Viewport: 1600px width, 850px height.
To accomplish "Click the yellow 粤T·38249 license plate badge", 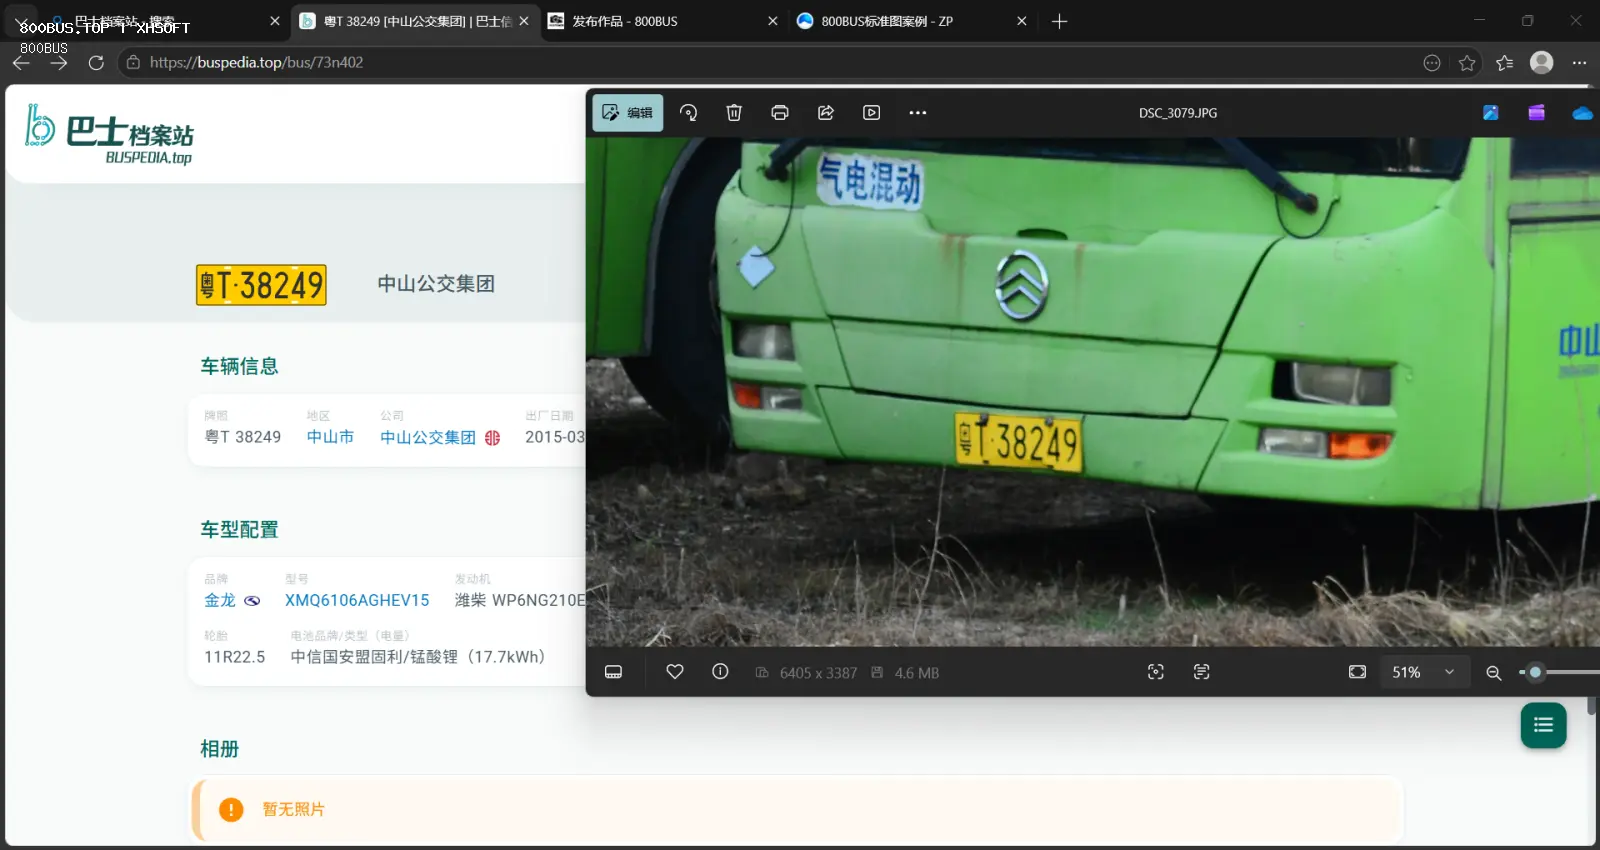I will pos(261,285).
